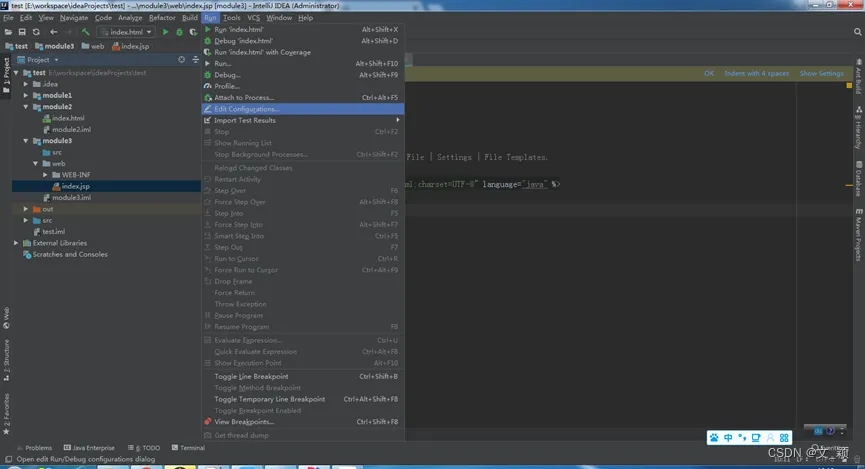Click the module3 breadcrumb in navigation bar
Viewport: 865px width, 469px height.
(x=54, y=46)
